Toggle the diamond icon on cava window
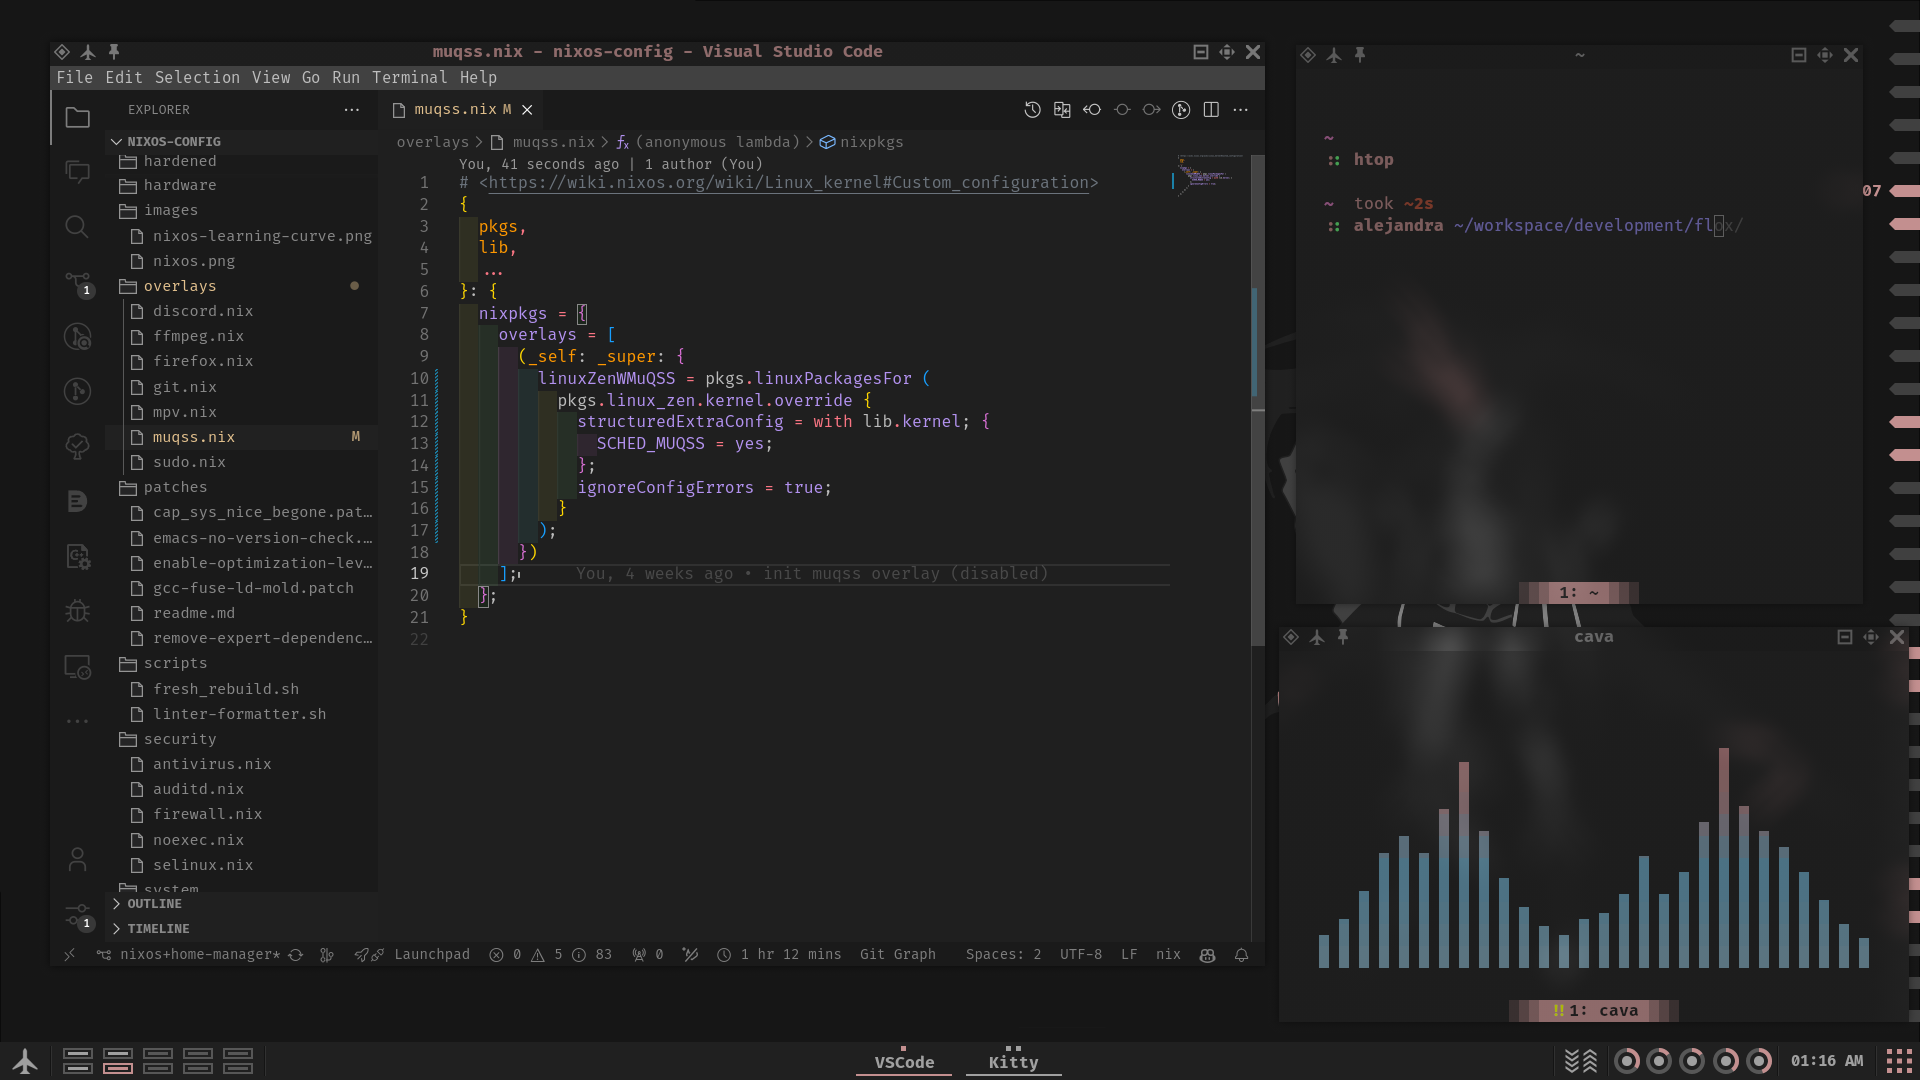Viewport: 1920px width, 1080px height. click(1291, 637)
